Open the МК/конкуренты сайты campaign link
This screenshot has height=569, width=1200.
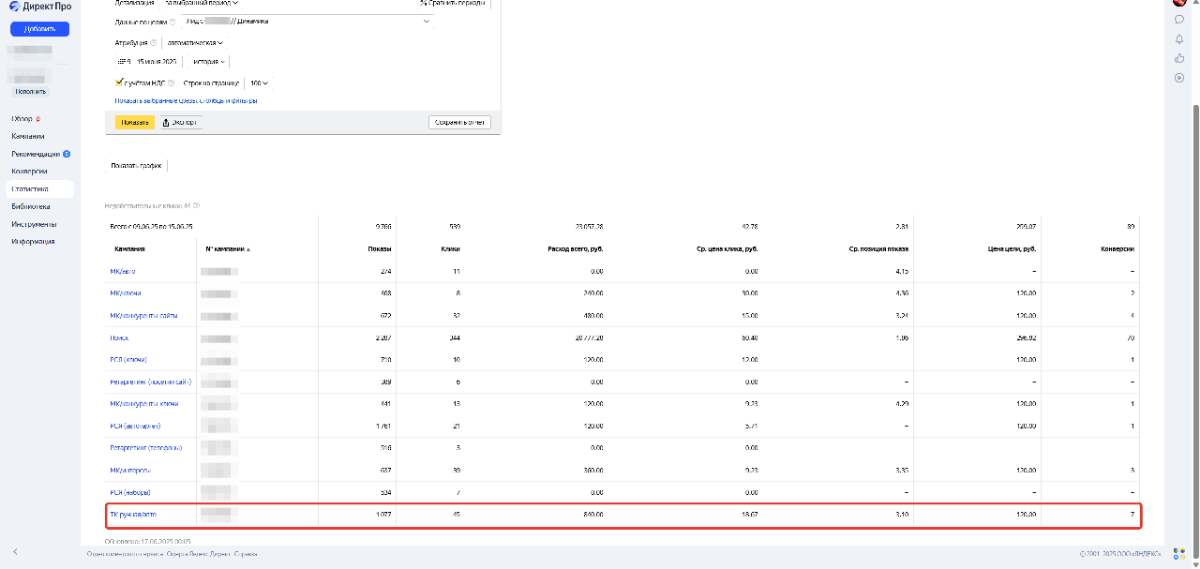142,315
